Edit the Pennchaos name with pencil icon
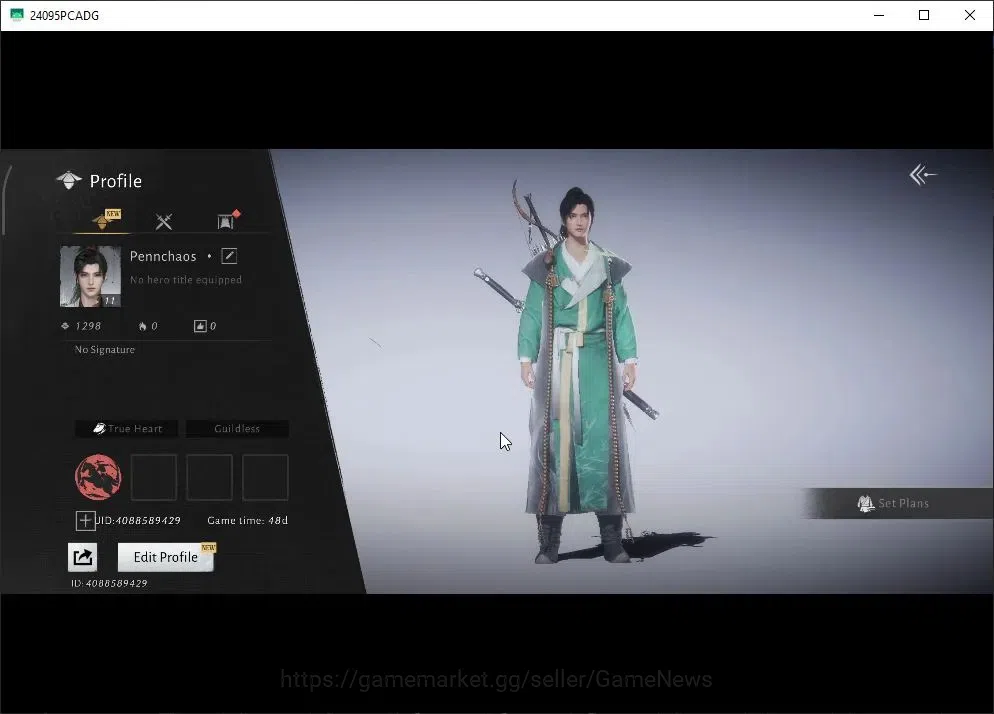994x714 pixels. [229, 256]
